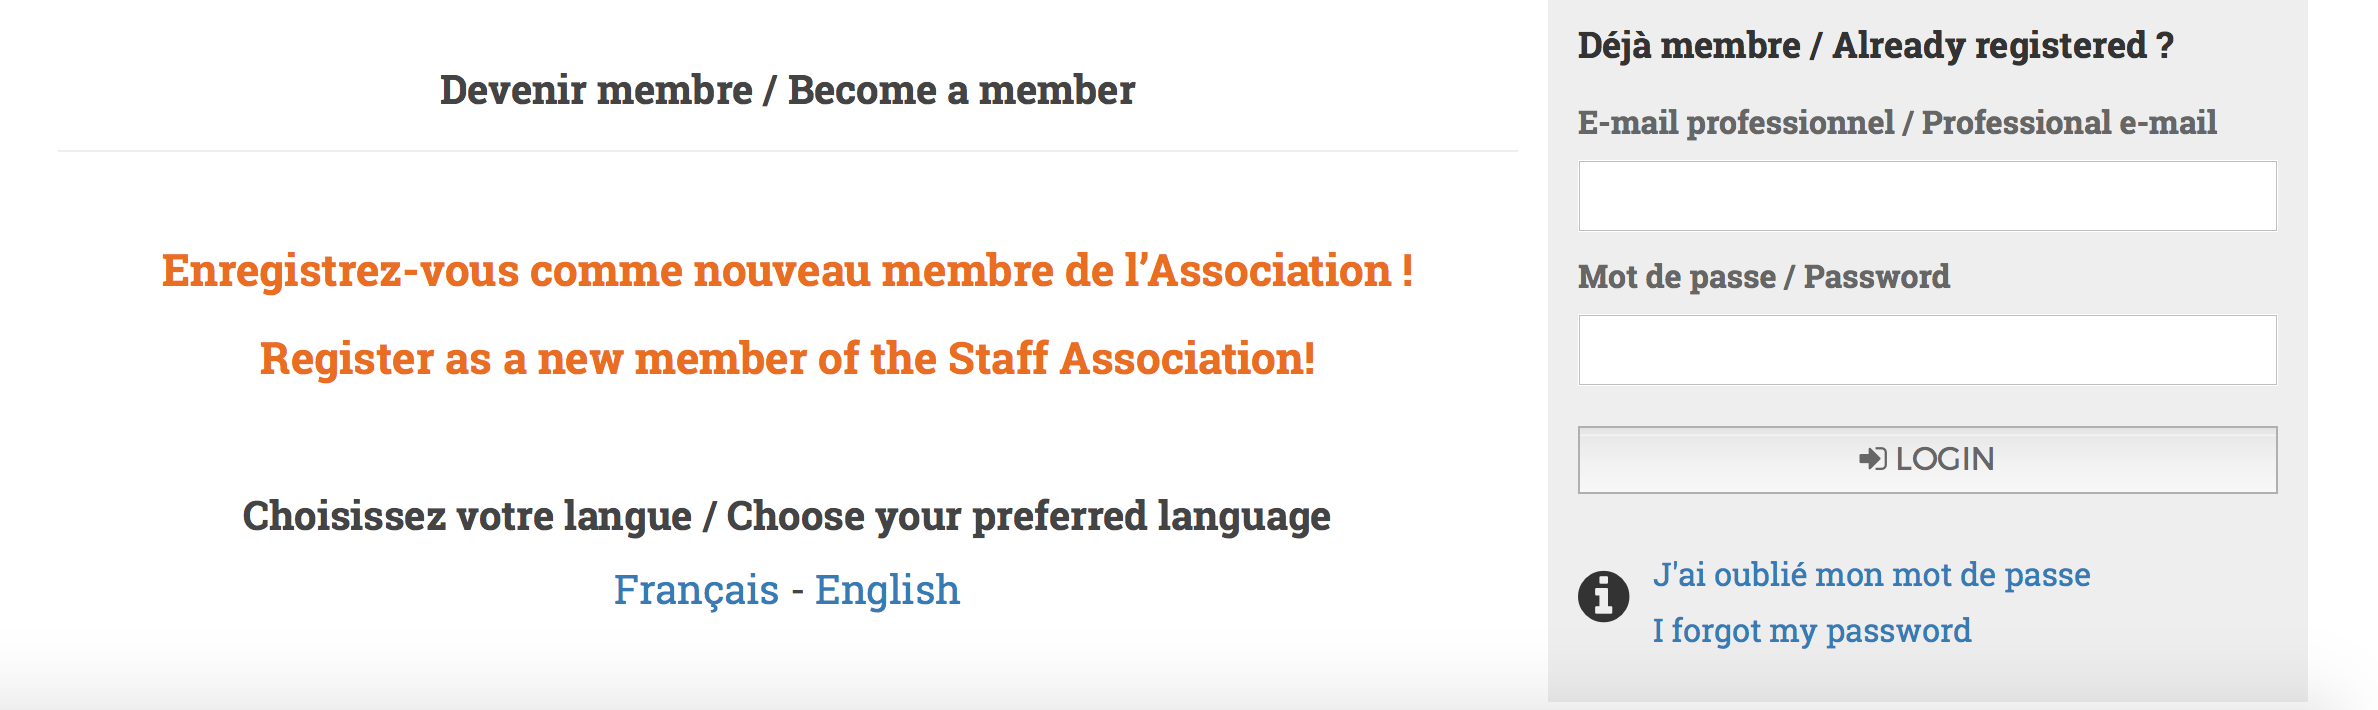
Task: Open the "J'ai oublié mon mot de passe" link
Action: pyautogui.click(x=1871, y=575)
